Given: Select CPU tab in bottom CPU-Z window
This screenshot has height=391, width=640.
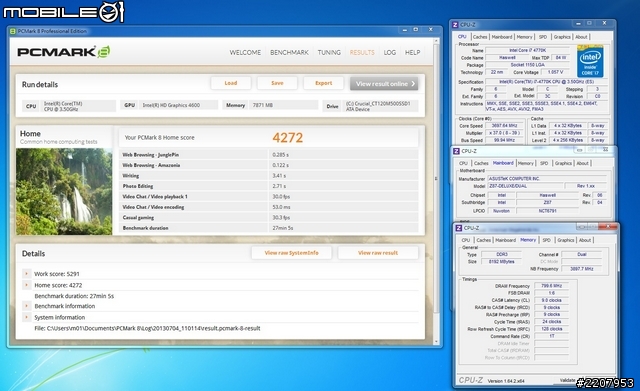Looking at the screenshot, I should [466, 240].
